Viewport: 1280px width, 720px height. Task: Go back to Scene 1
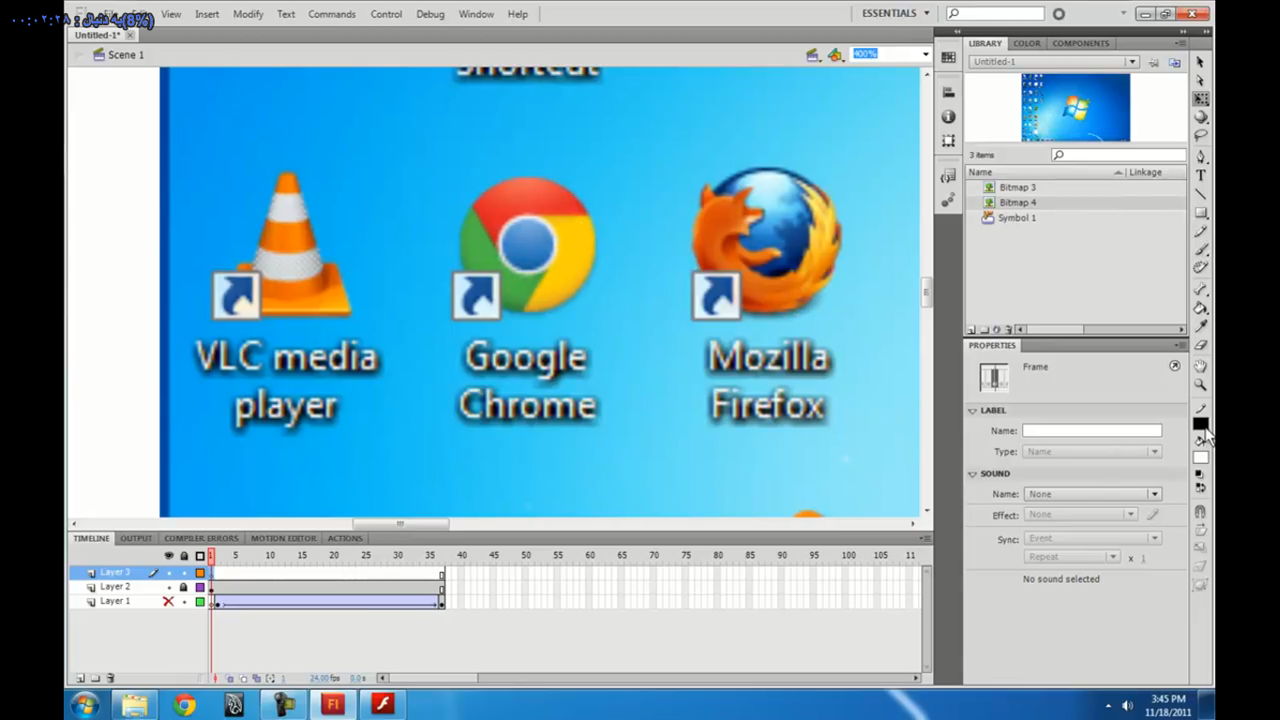pos(119,55)
